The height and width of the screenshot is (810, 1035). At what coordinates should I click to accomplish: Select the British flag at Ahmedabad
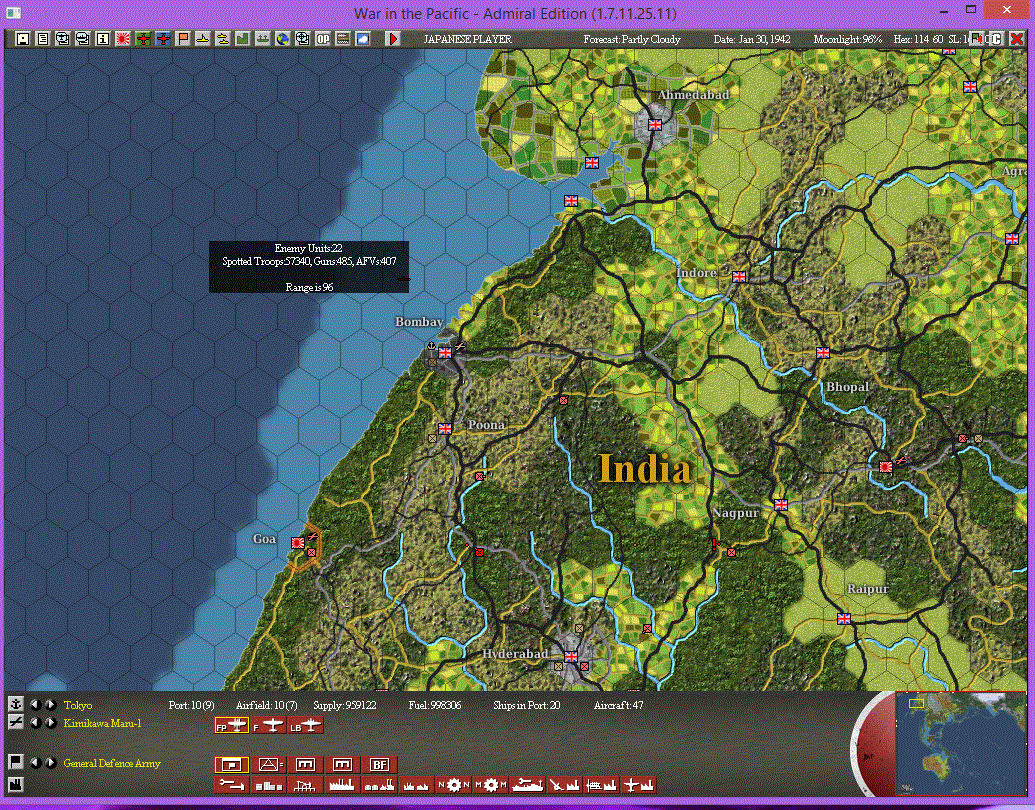(655, 124)
